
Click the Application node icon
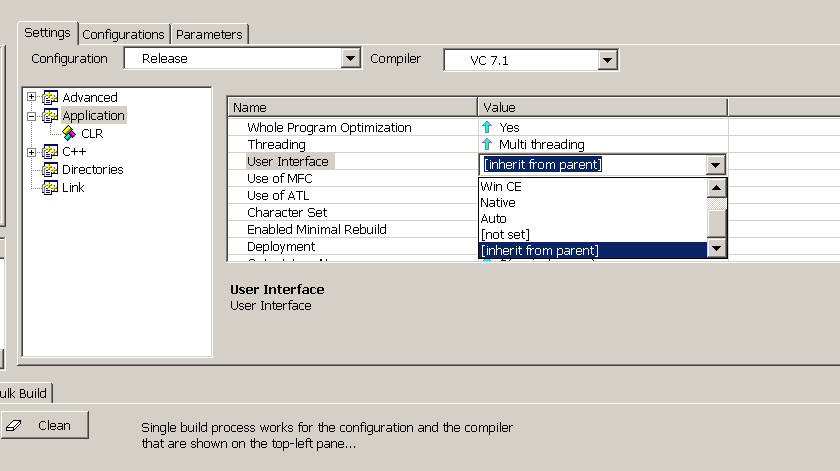[x=50, y=116]
